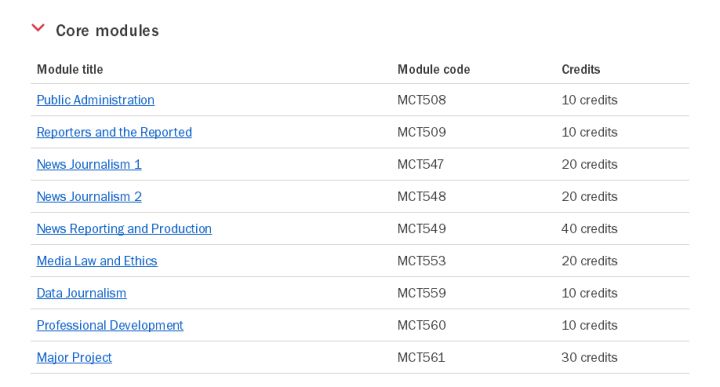Viewport: 720px width, 387px height.
Task: Open the Media Law and Ethics link
Action: (97, 260)
